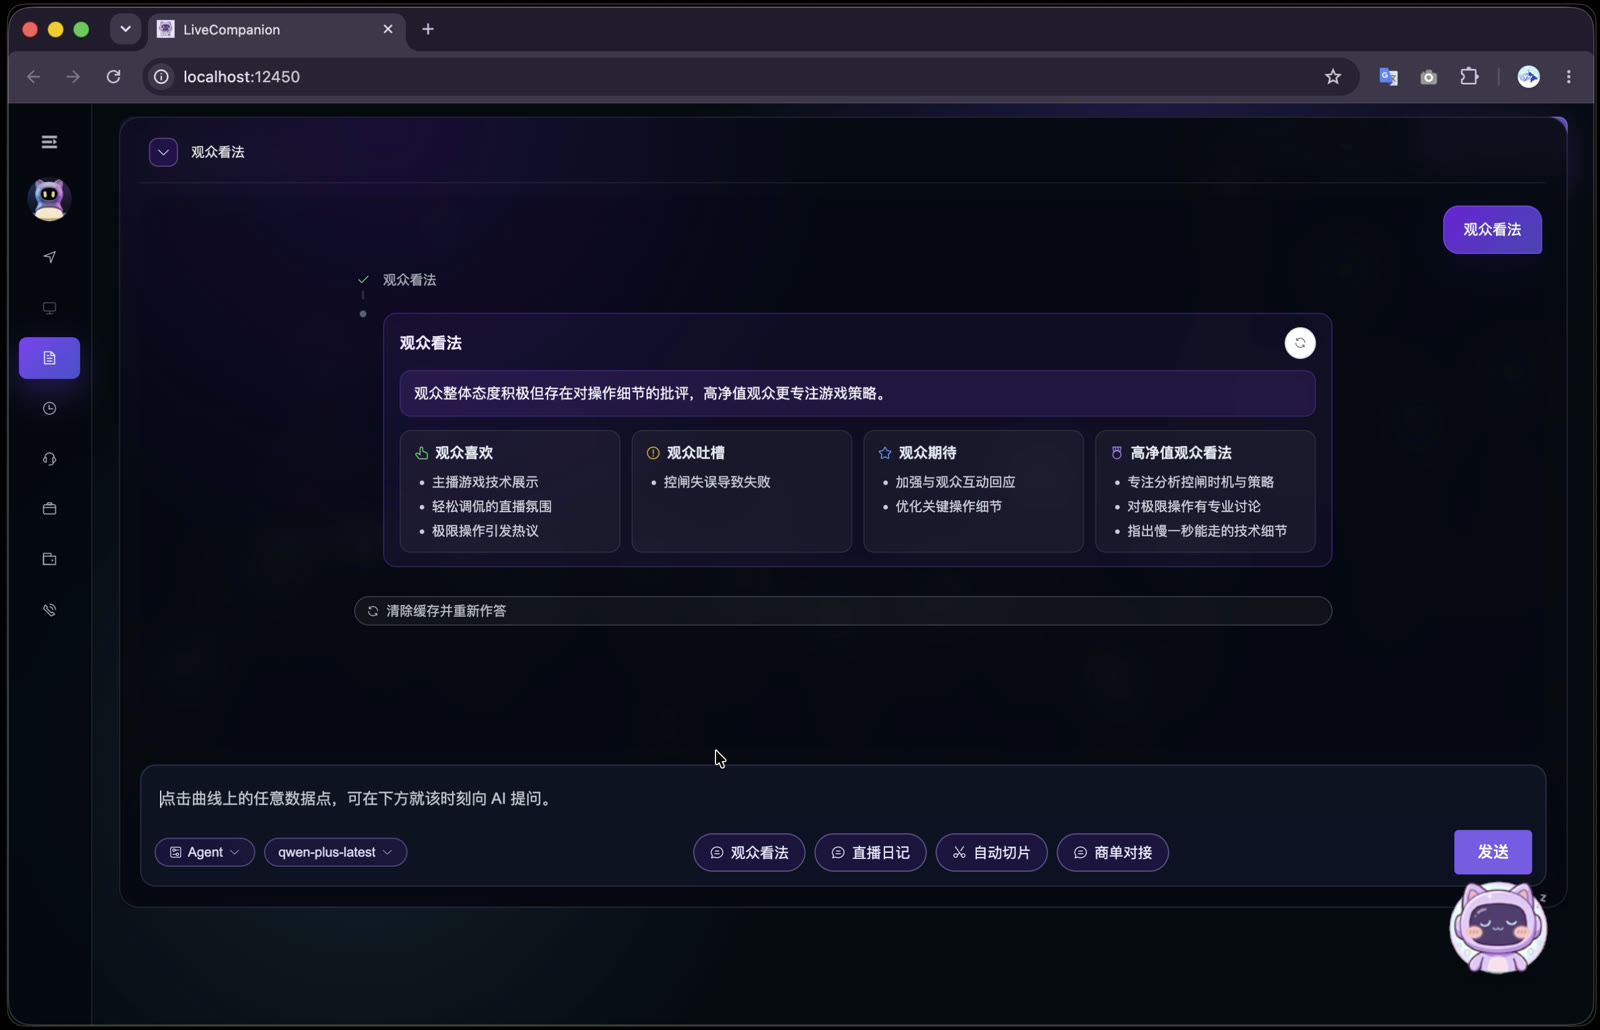Click bullet 主播游戏技术展示
The image size is (1600, 1030).
(485, 482)
